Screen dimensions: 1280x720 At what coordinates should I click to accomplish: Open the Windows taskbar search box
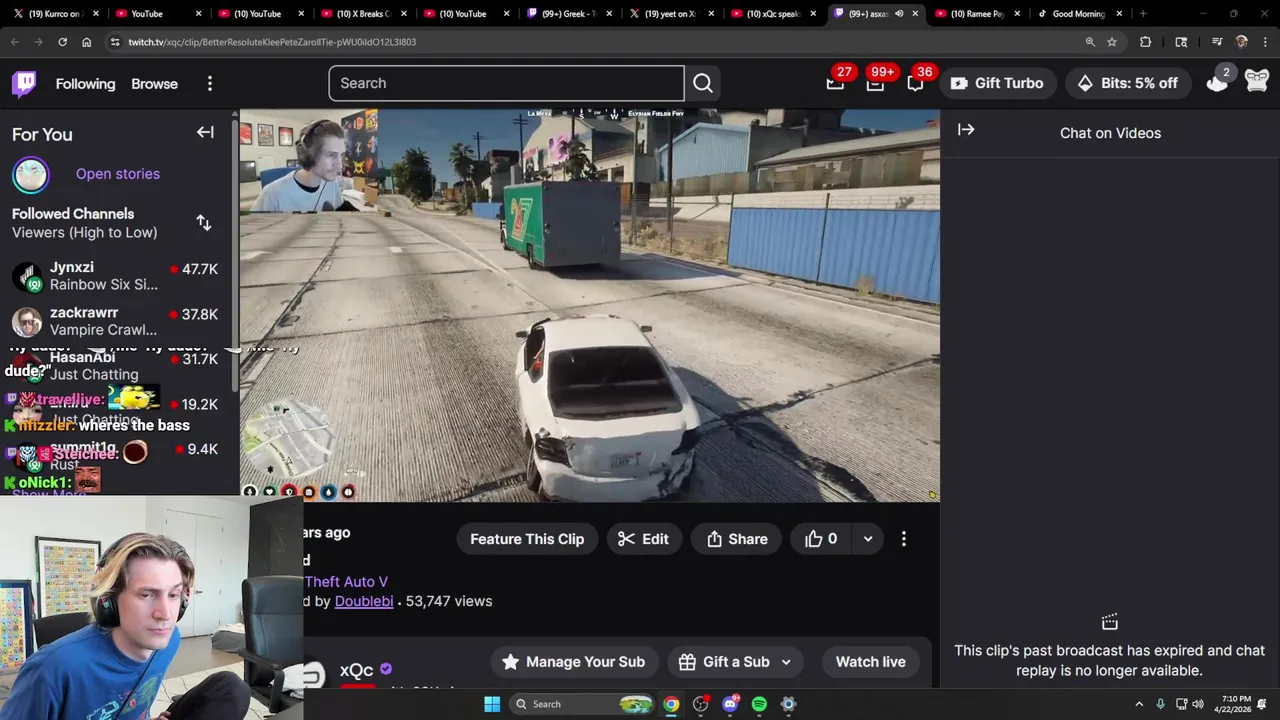pyautogui.click(x=584, y=704)
